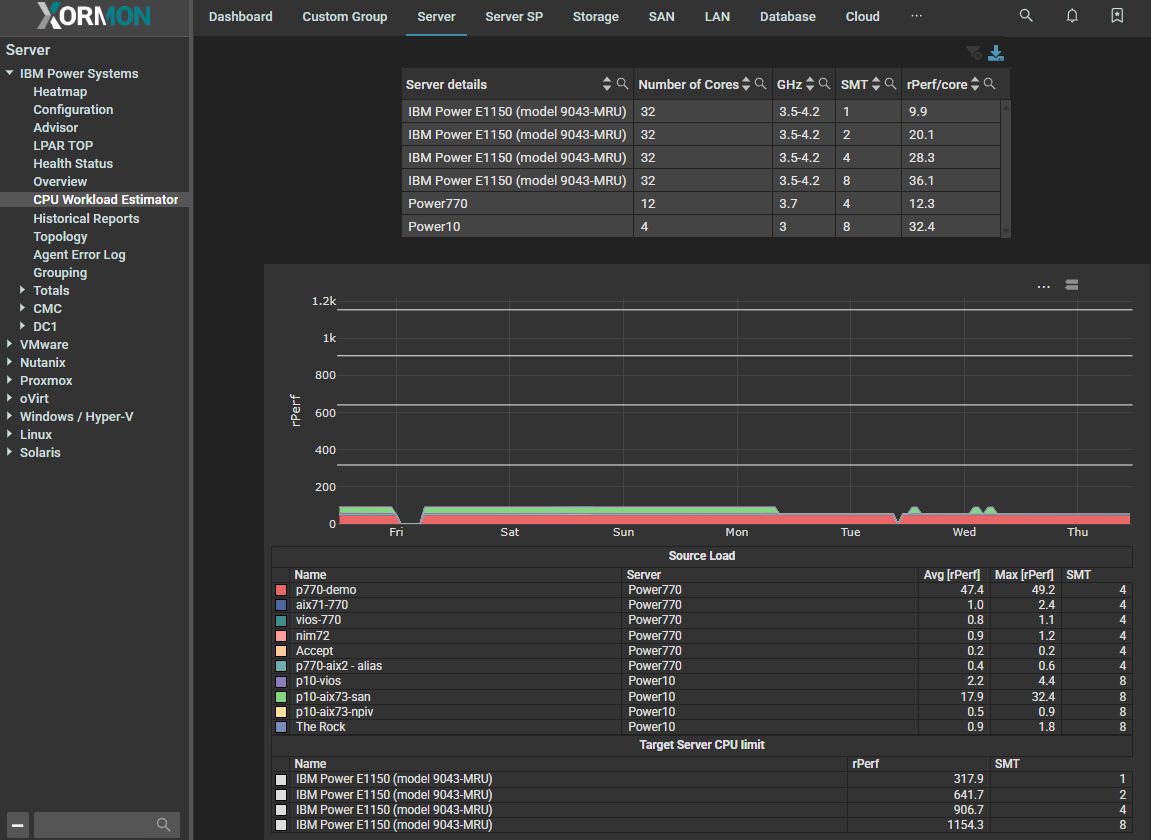Go to Historical Reports in sidebar
The width and height of the screenshot is (1151, 840).
click(86, 219)
